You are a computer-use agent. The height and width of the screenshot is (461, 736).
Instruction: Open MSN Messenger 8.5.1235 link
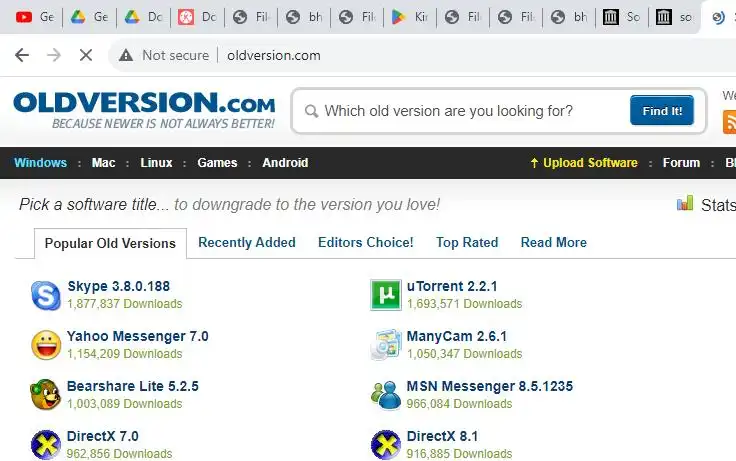490,386
